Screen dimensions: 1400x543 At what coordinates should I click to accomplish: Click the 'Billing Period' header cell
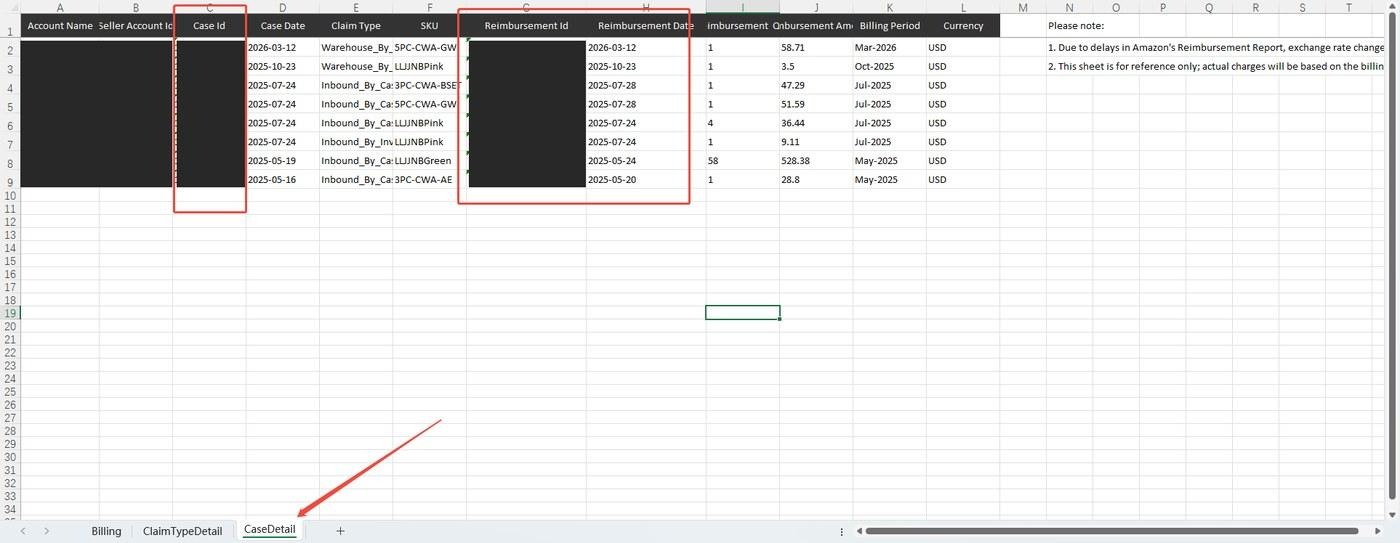pos(889,25)
